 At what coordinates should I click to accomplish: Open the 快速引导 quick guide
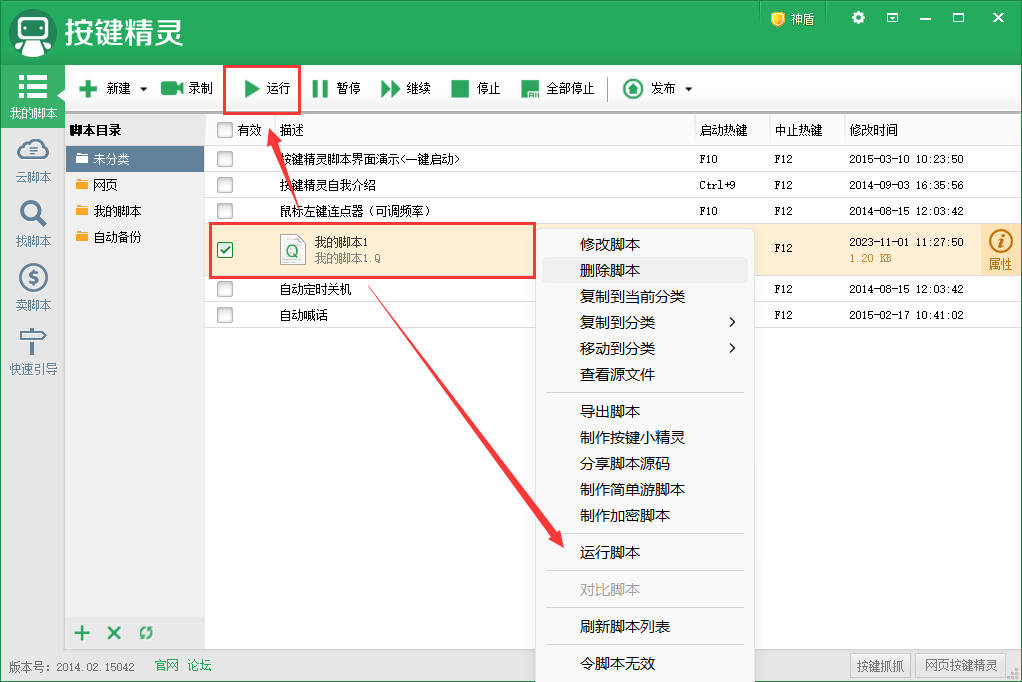tap(33, 352)
